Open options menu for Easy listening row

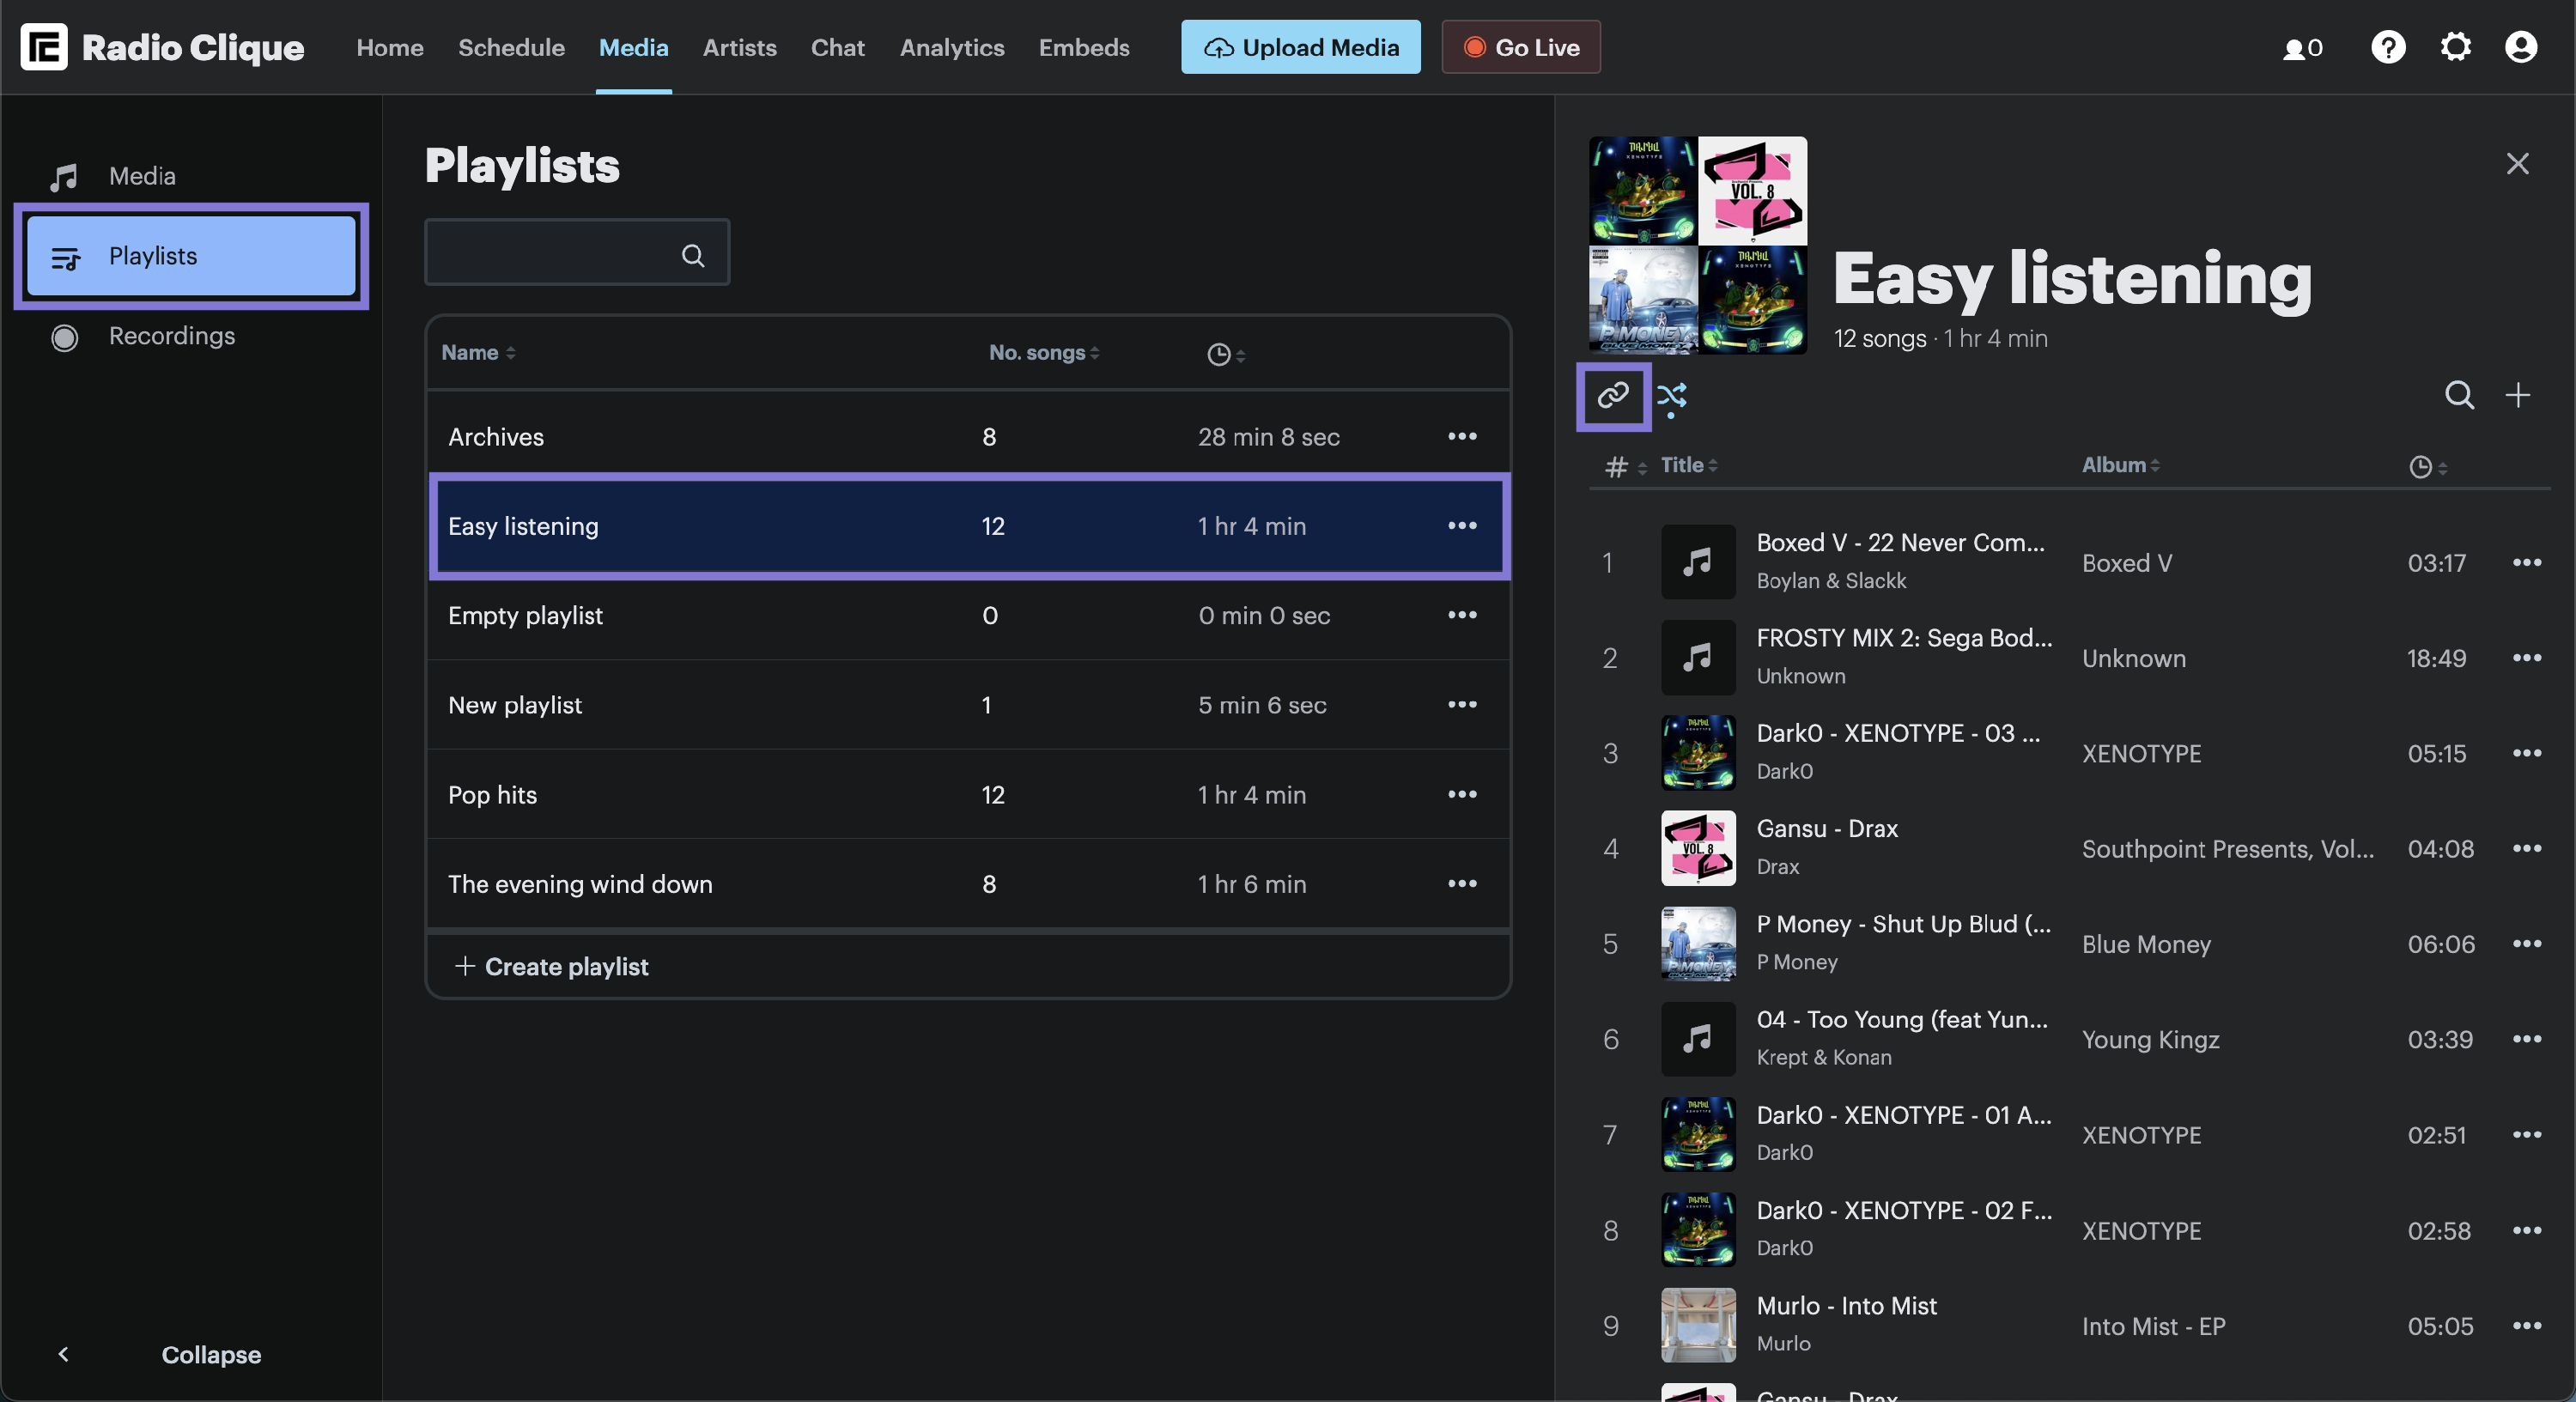(x=1462, y=525)
